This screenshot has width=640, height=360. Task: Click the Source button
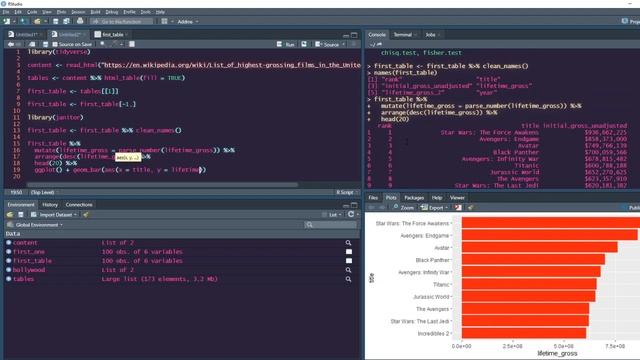[x=327, y=44]
